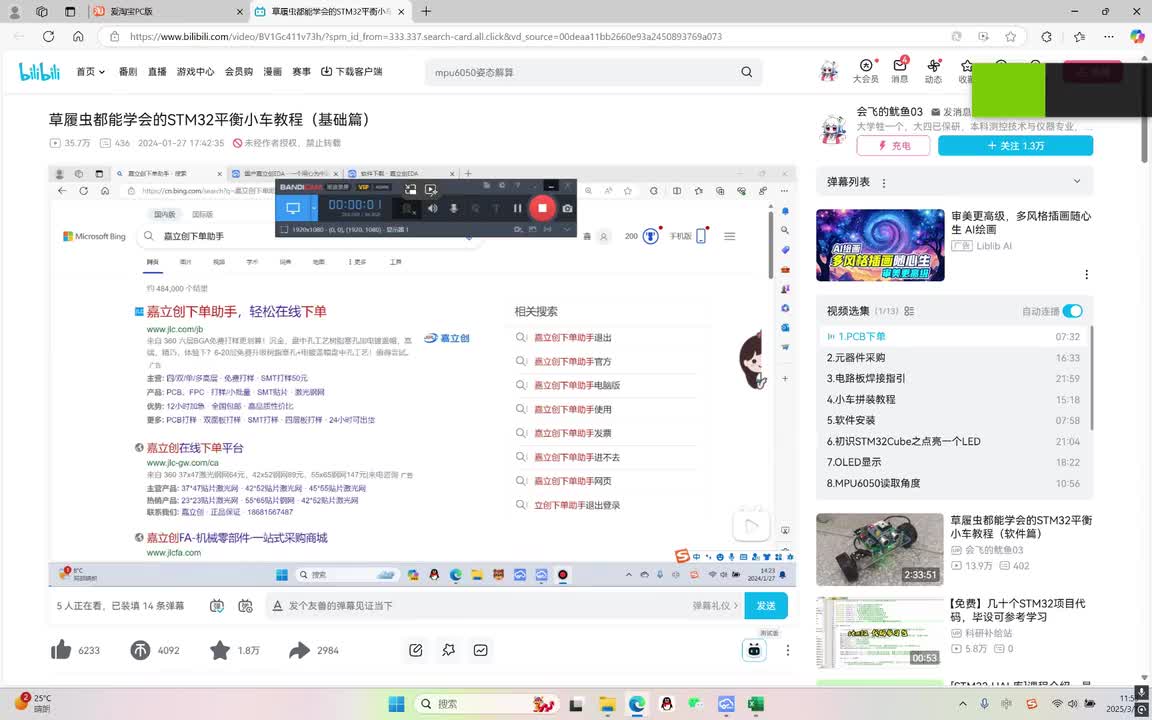
Task: Follow uploader via 关注 1.3万 button
Action: click(x=1015, y=145)
